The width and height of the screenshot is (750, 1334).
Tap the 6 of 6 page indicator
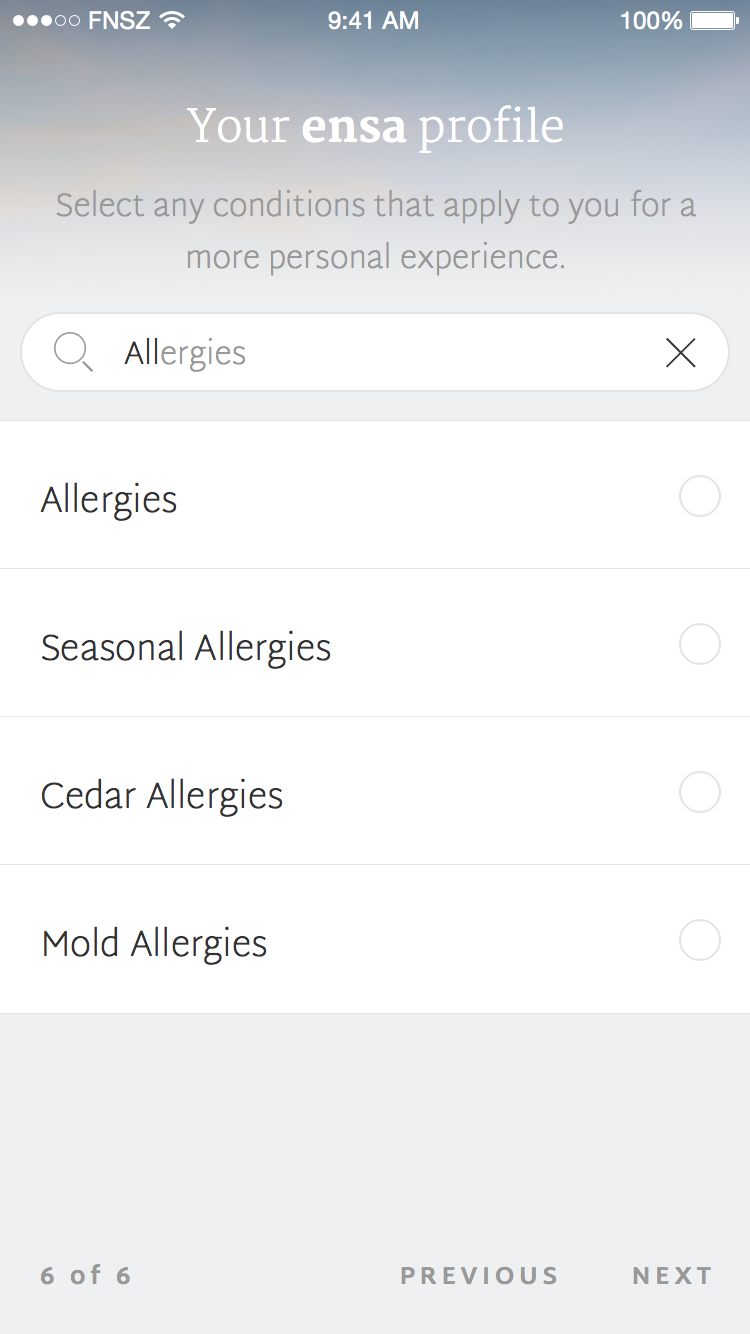click(86, 1276)
